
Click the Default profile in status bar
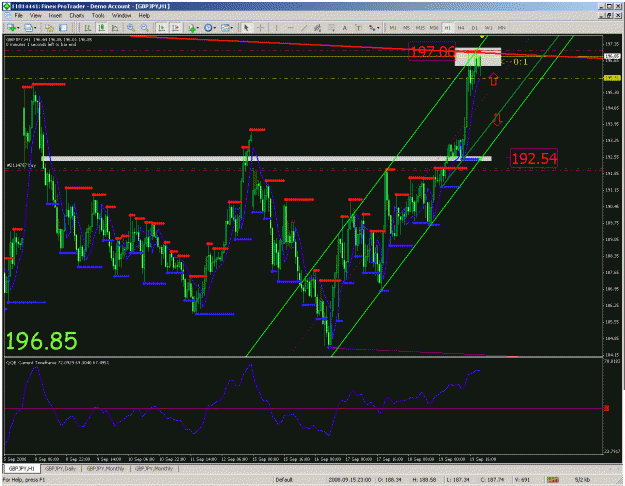point(284,480)
